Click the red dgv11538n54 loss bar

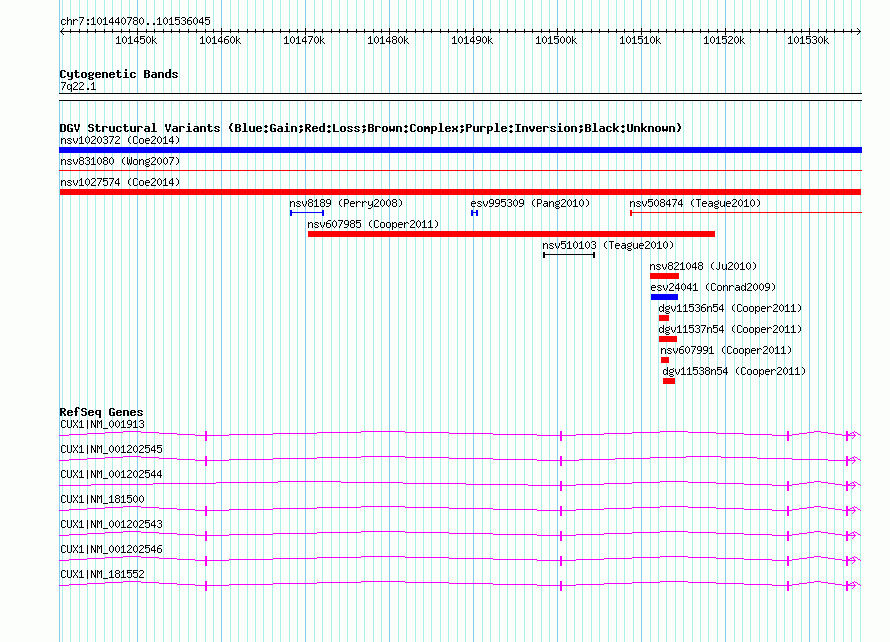pyautogui.click(x=669, y=381)
